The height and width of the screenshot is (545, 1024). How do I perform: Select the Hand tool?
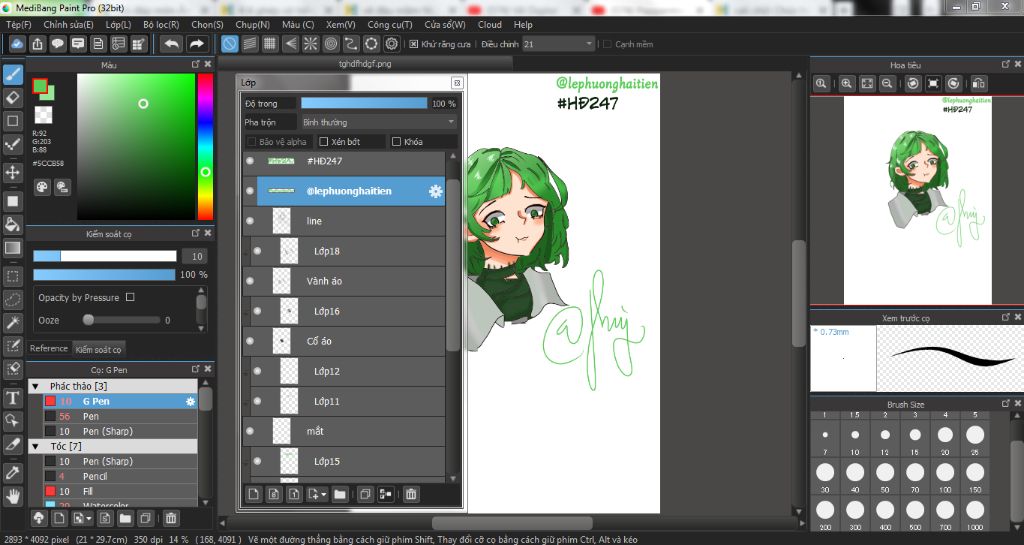(12, 496)
